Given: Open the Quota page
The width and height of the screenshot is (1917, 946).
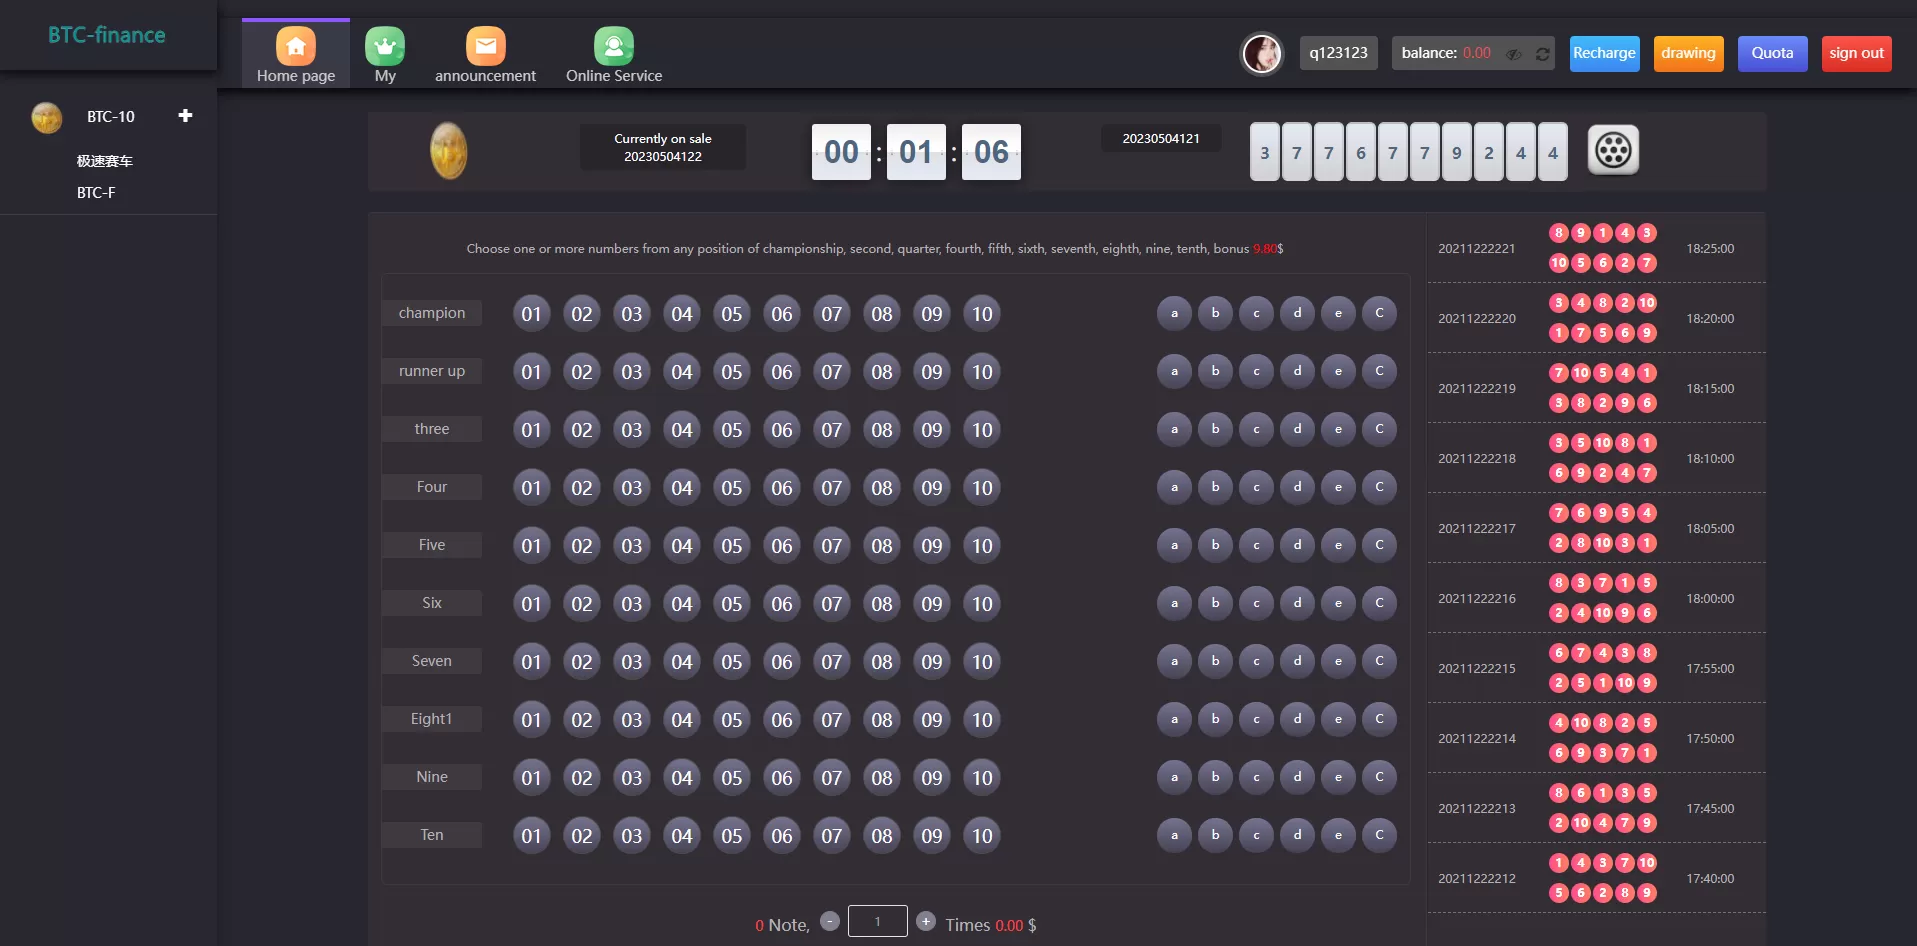Looking at the screenshot, I should pyautogui.click(x=1772, y=53).
